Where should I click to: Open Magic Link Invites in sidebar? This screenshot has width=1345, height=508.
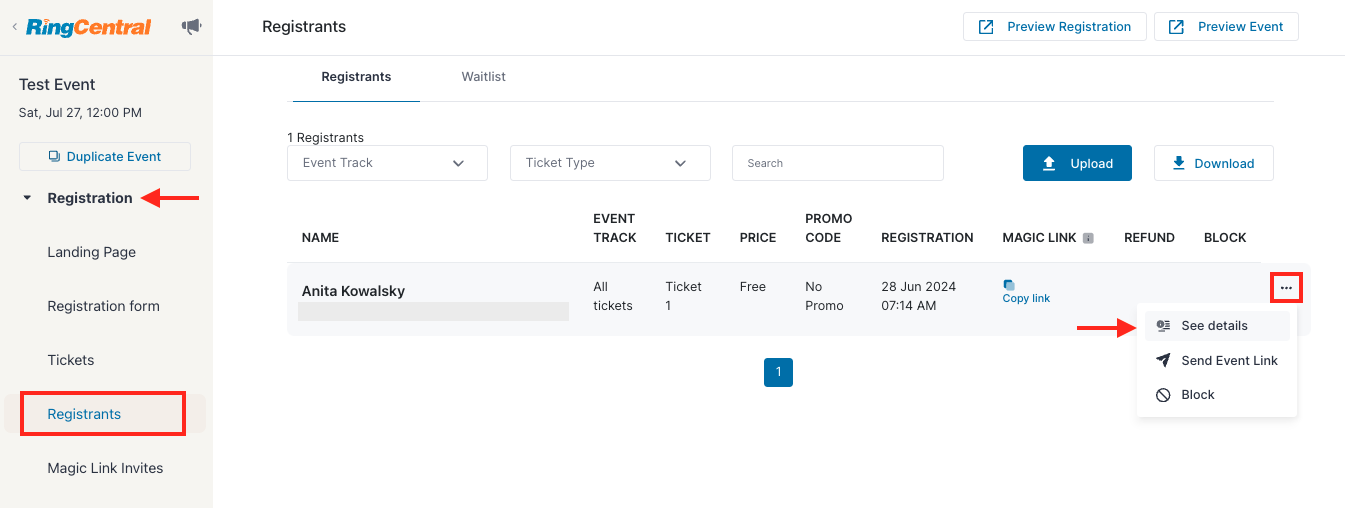pyautogui.click(x=105, y=468)
